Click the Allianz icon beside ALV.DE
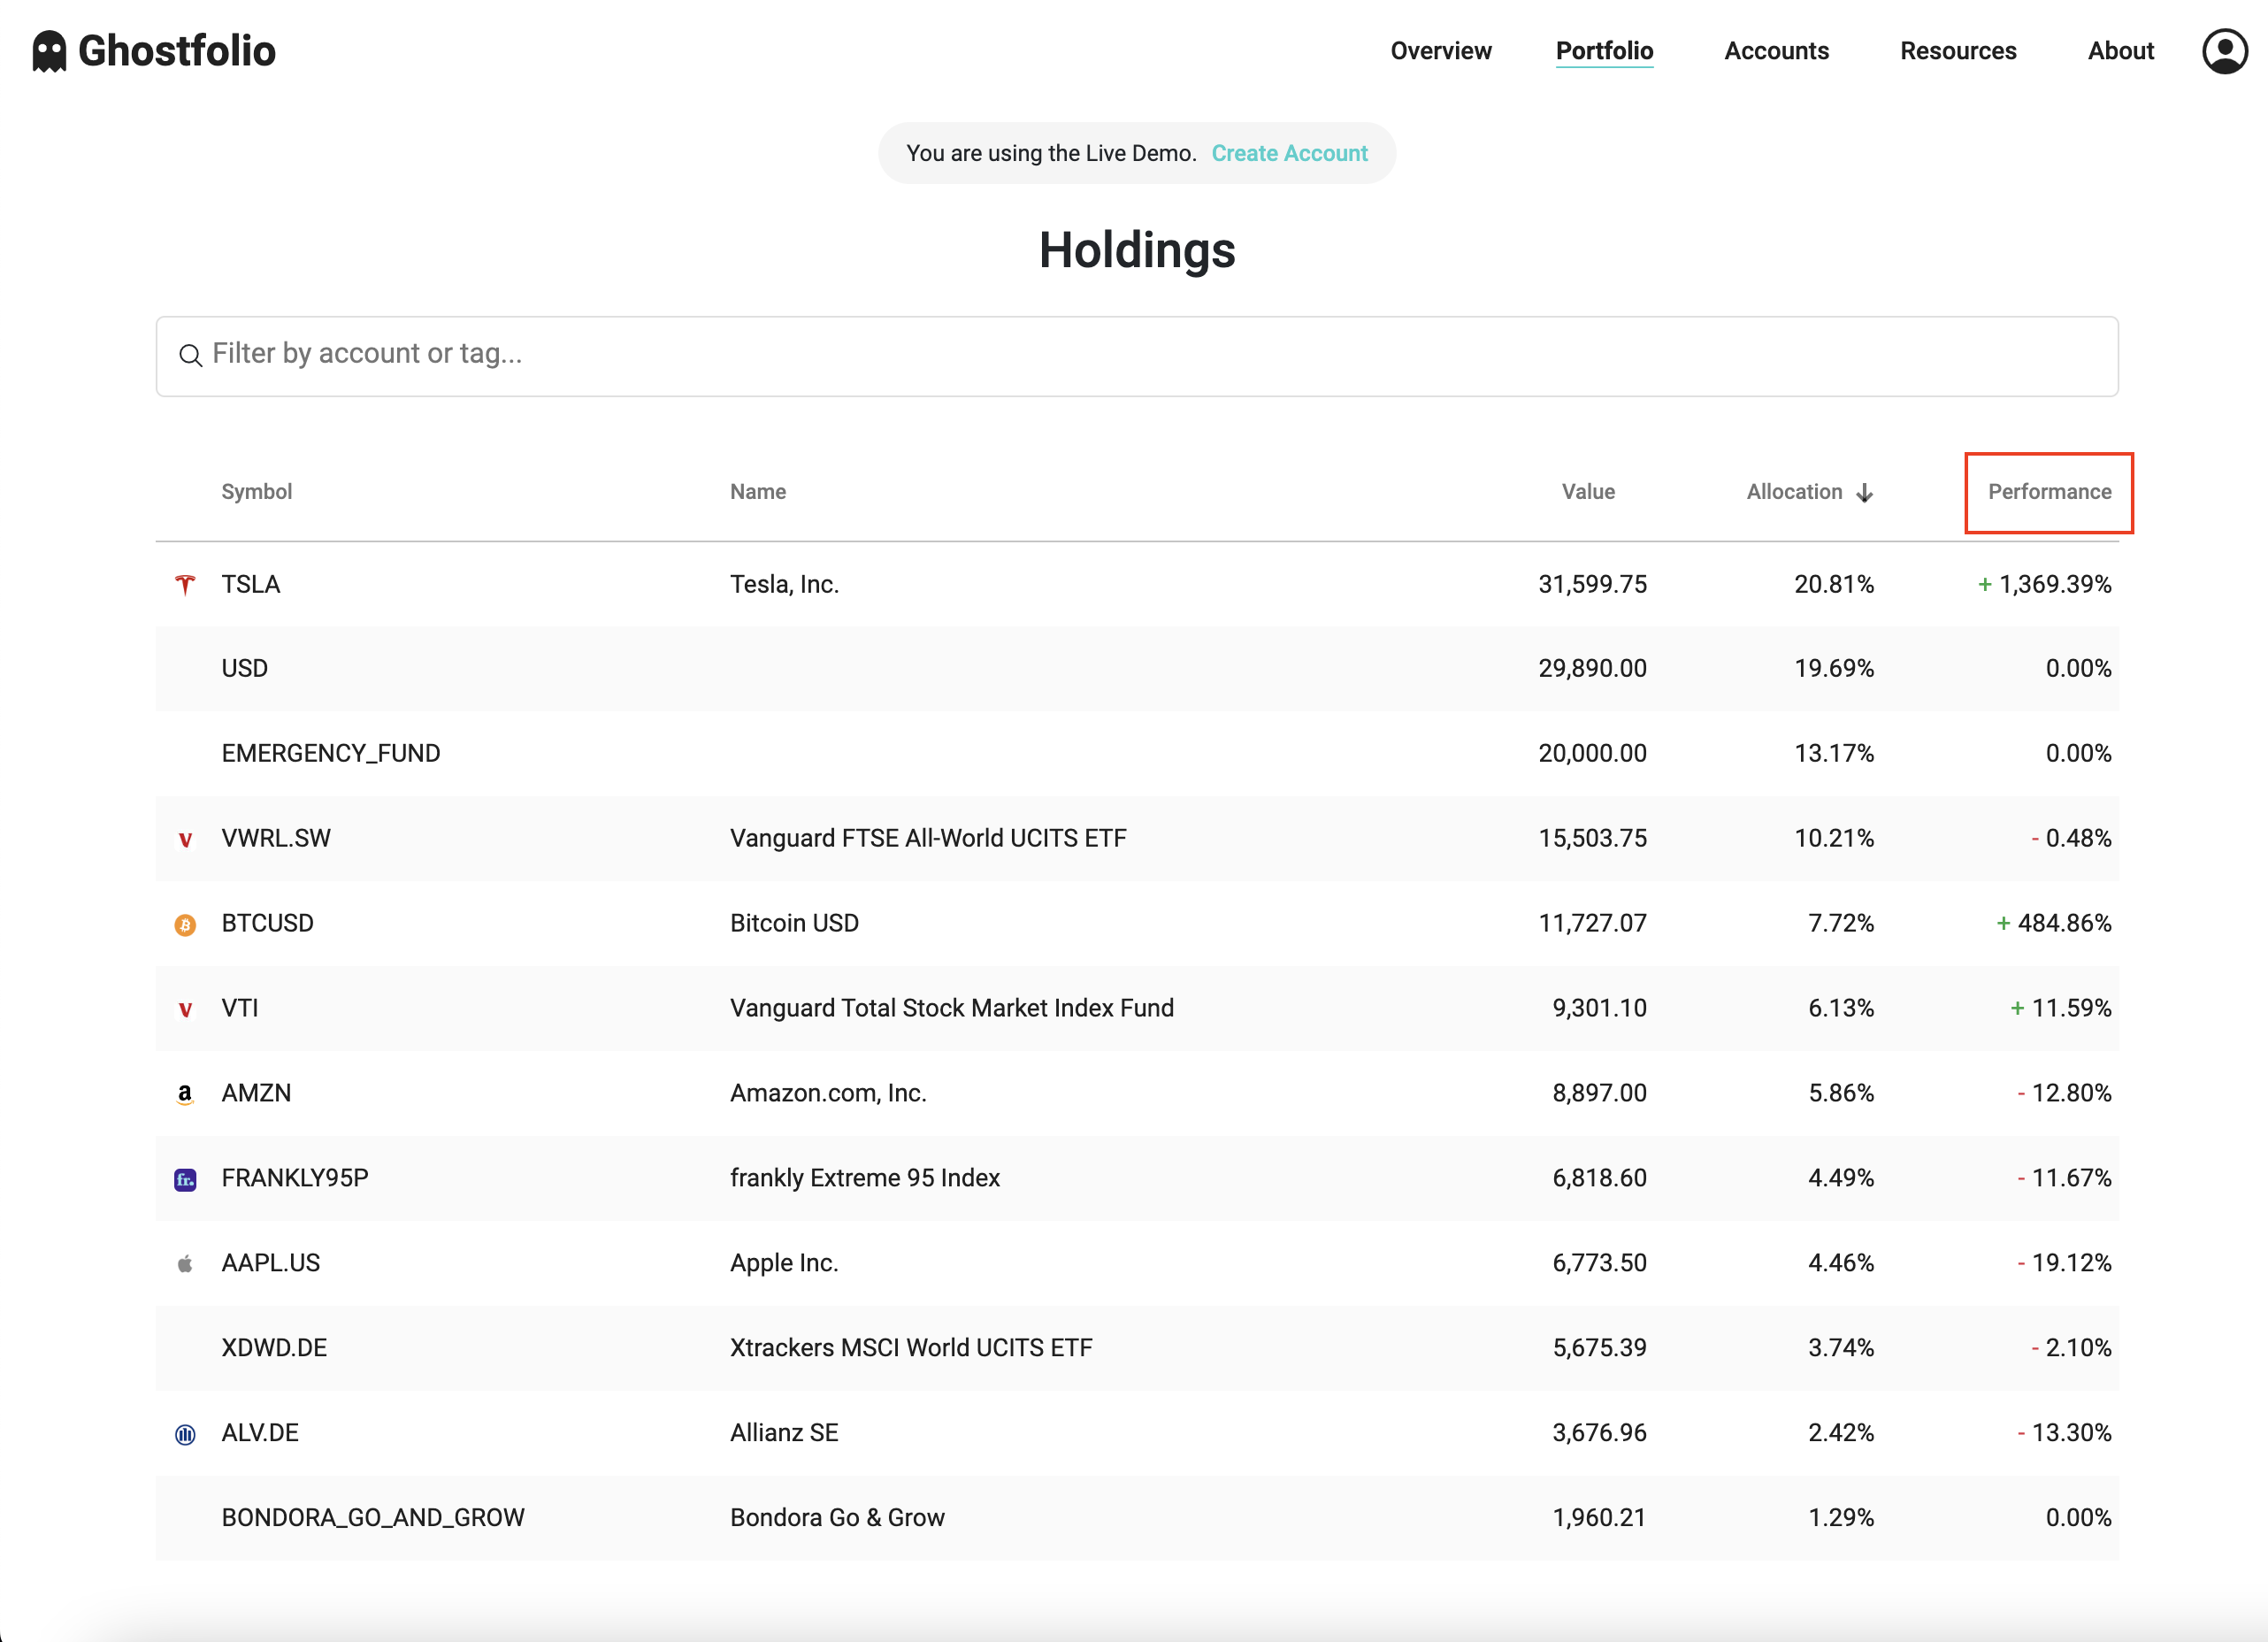The width and height of the screenshot is (2268, 1642). (185, 1432)
